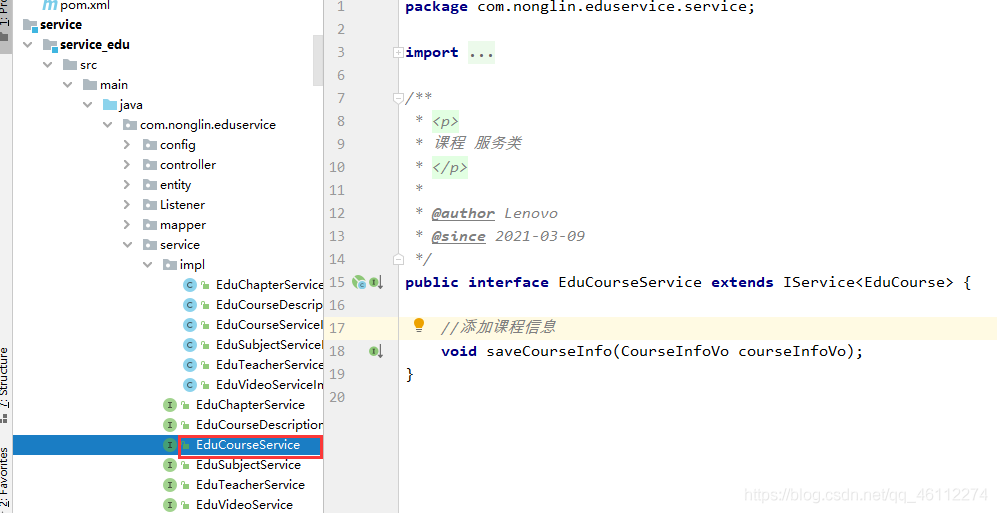This screenshot has width=997, height=513.
Task: Expand the config package
Action: tap(127, 145)
